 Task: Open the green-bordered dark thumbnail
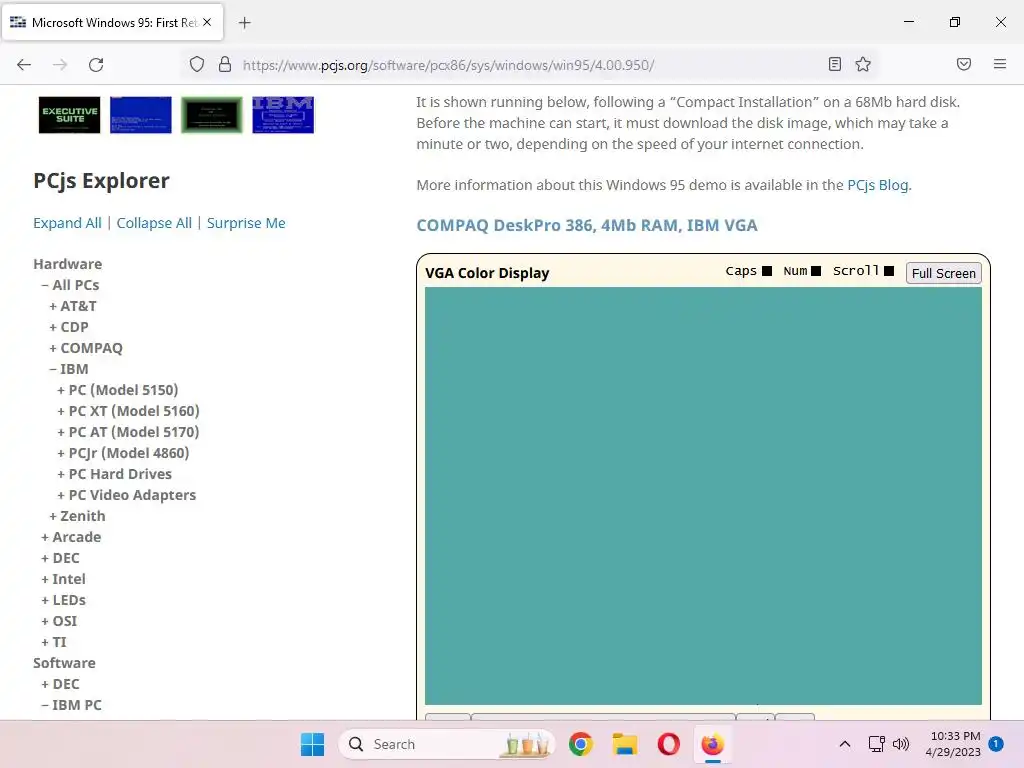click(212, 115)
